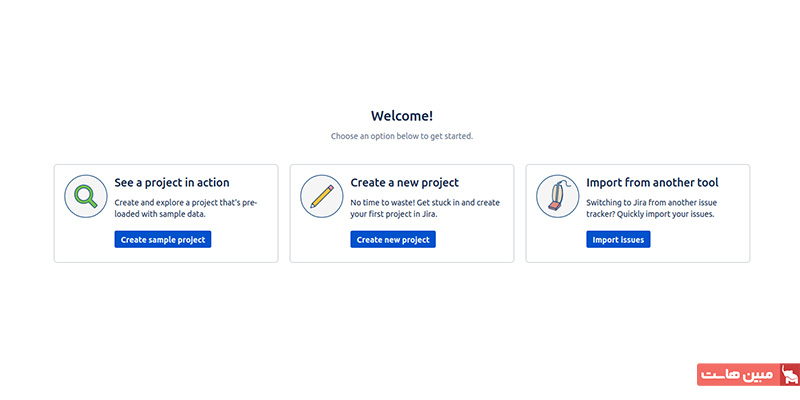Click the Welcome! title
Image resolution: width=800 pixels, height=400 pixels.
(402, 116)
